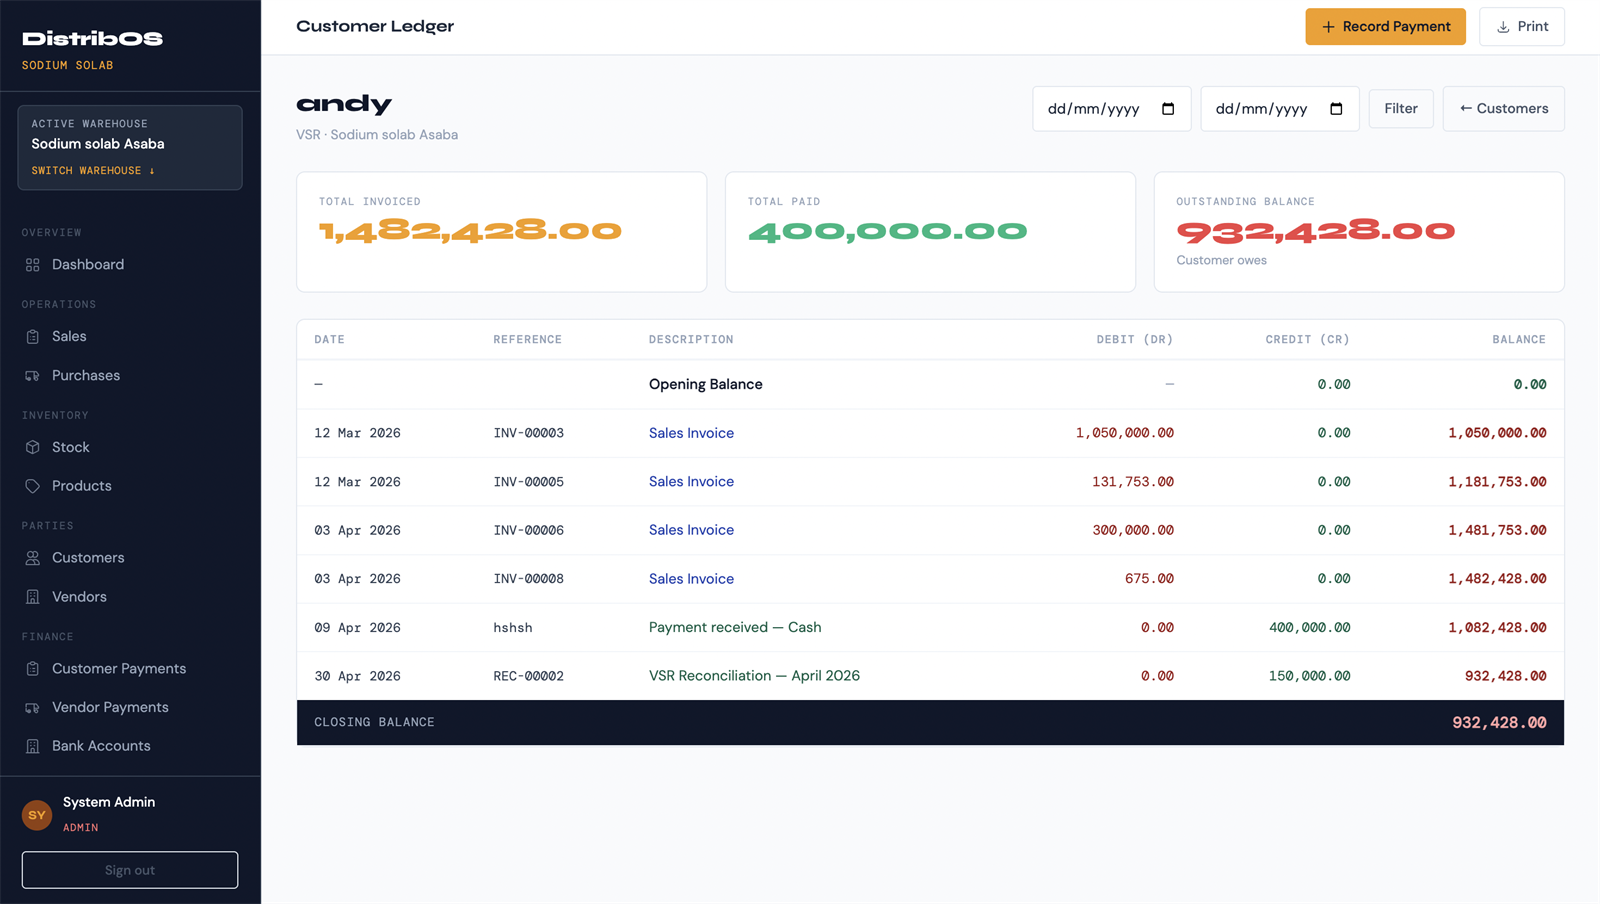Image resolution: width=1600 pixels, height=904 pixels.
Task: Click the Total Paid amount card
Action: 930,232
